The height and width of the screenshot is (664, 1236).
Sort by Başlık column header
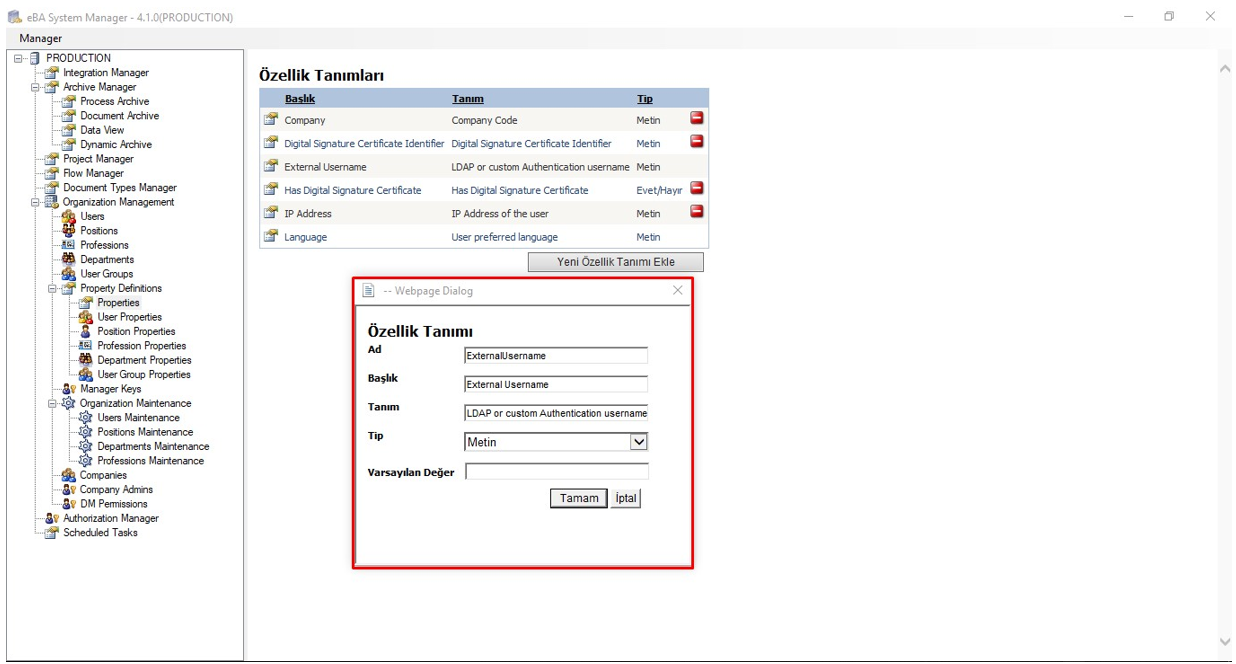click(300, 99)
